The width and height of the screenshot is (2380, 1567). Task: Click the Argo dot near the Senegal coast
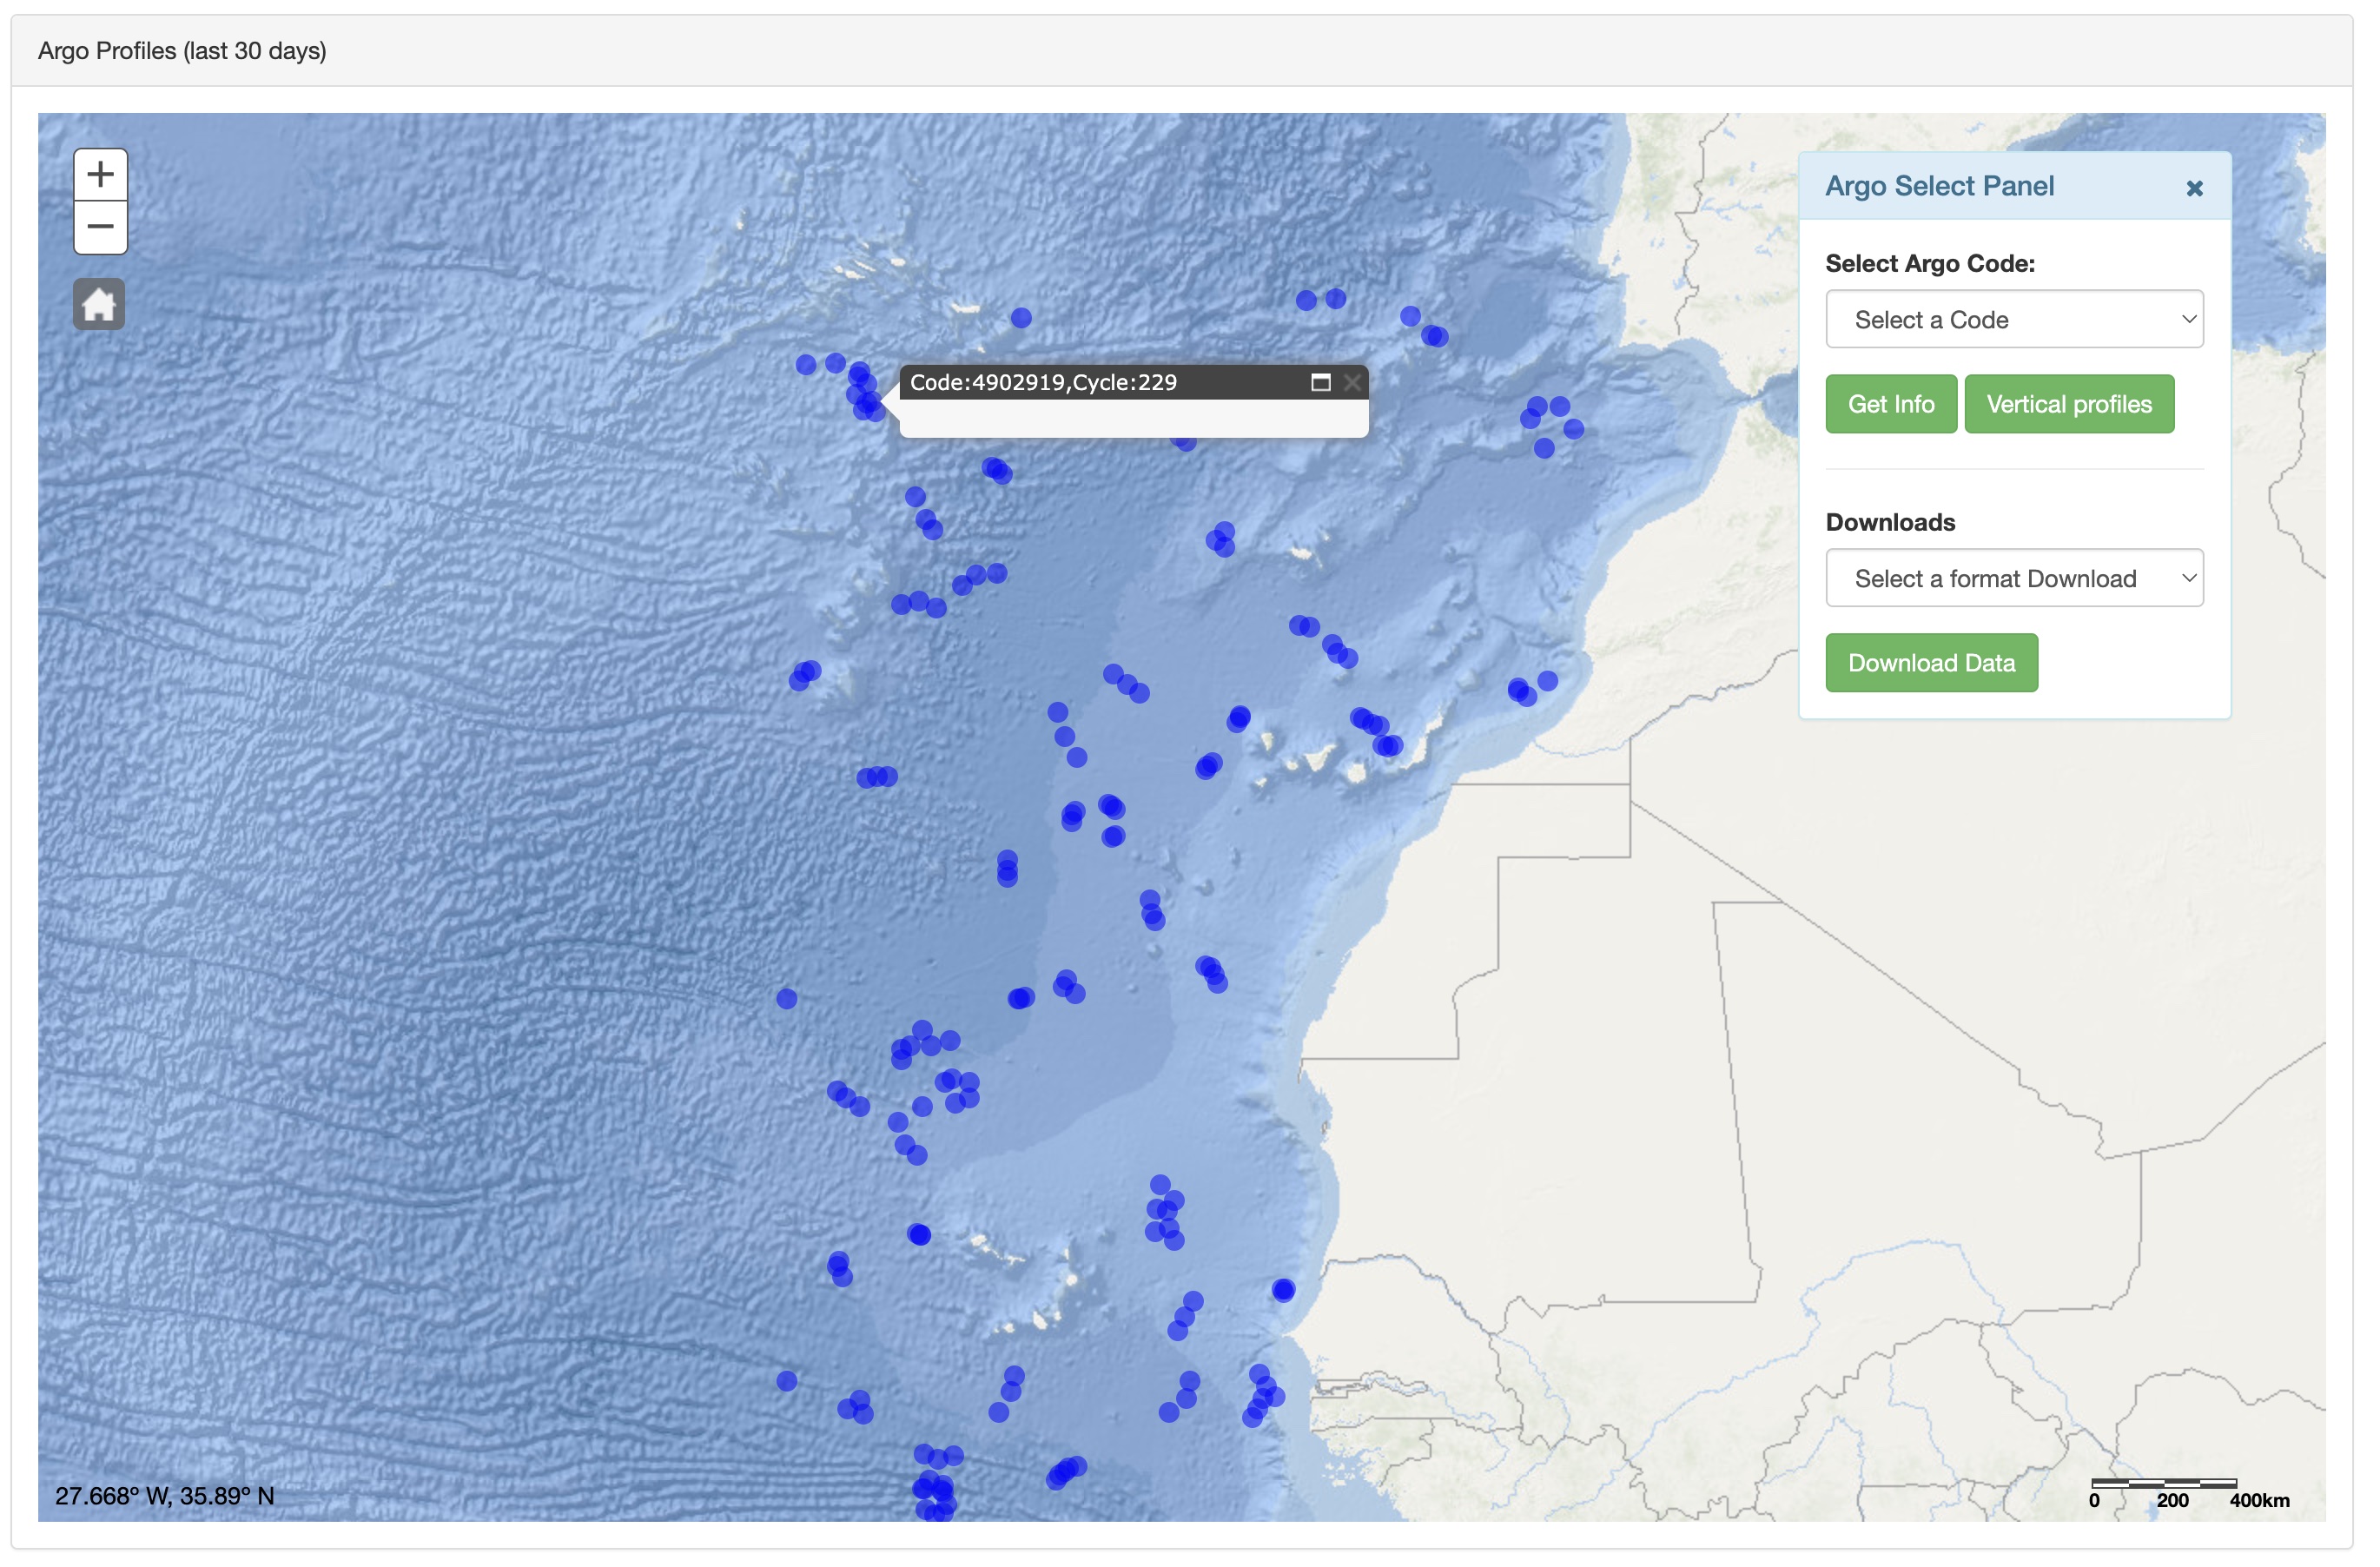coord(1283,1291)
